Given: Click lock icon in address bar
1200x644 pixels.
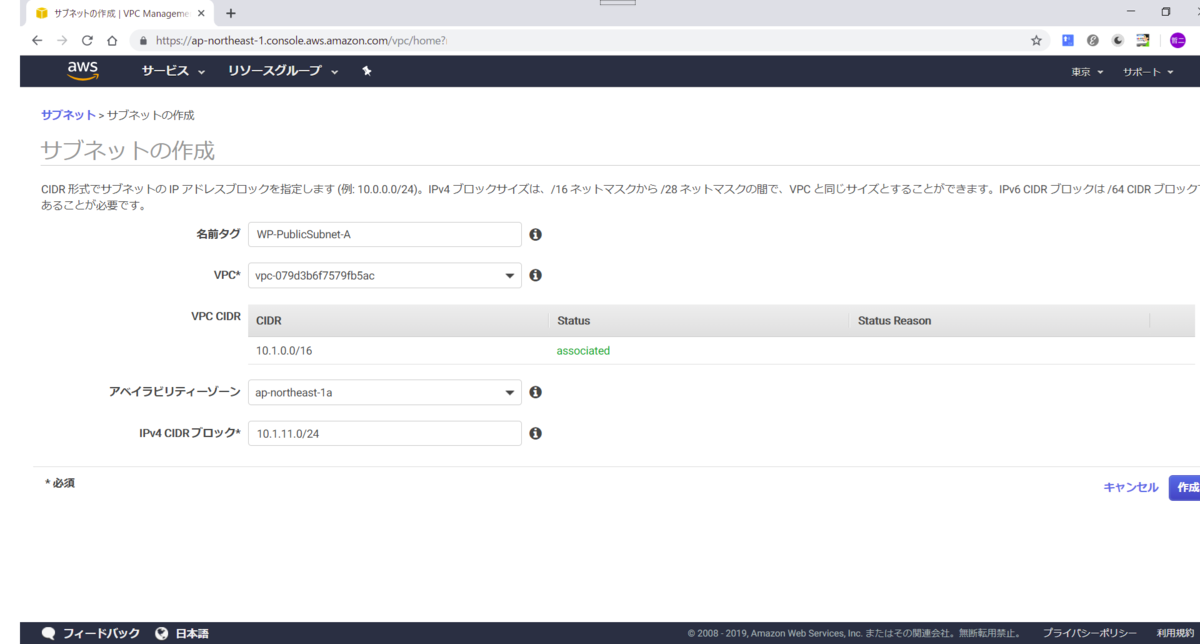Looking at the screenshot, I should [143, 41].
